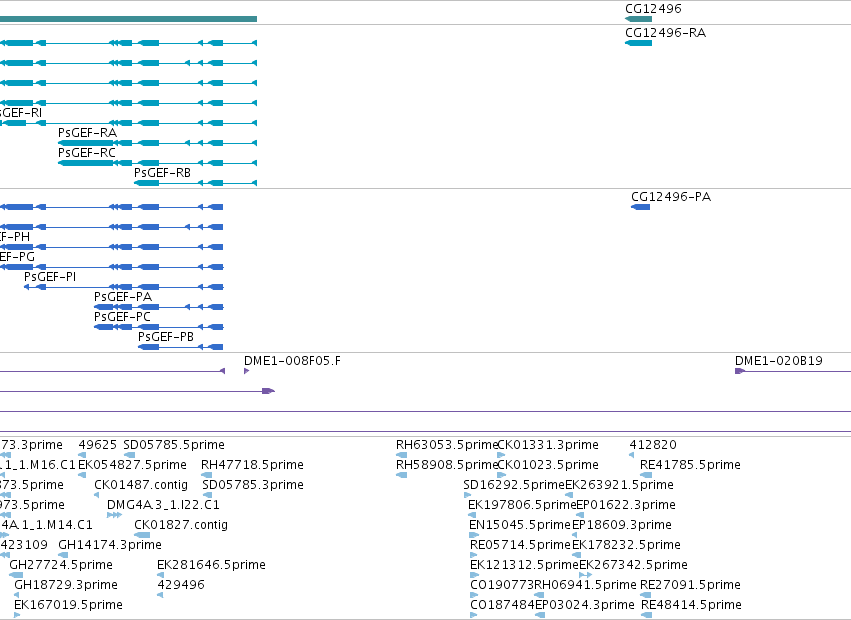Viewport: 851px width, 620px height.
Task: Open the EP01622.3prime EST label
Action: pos(626,504)
